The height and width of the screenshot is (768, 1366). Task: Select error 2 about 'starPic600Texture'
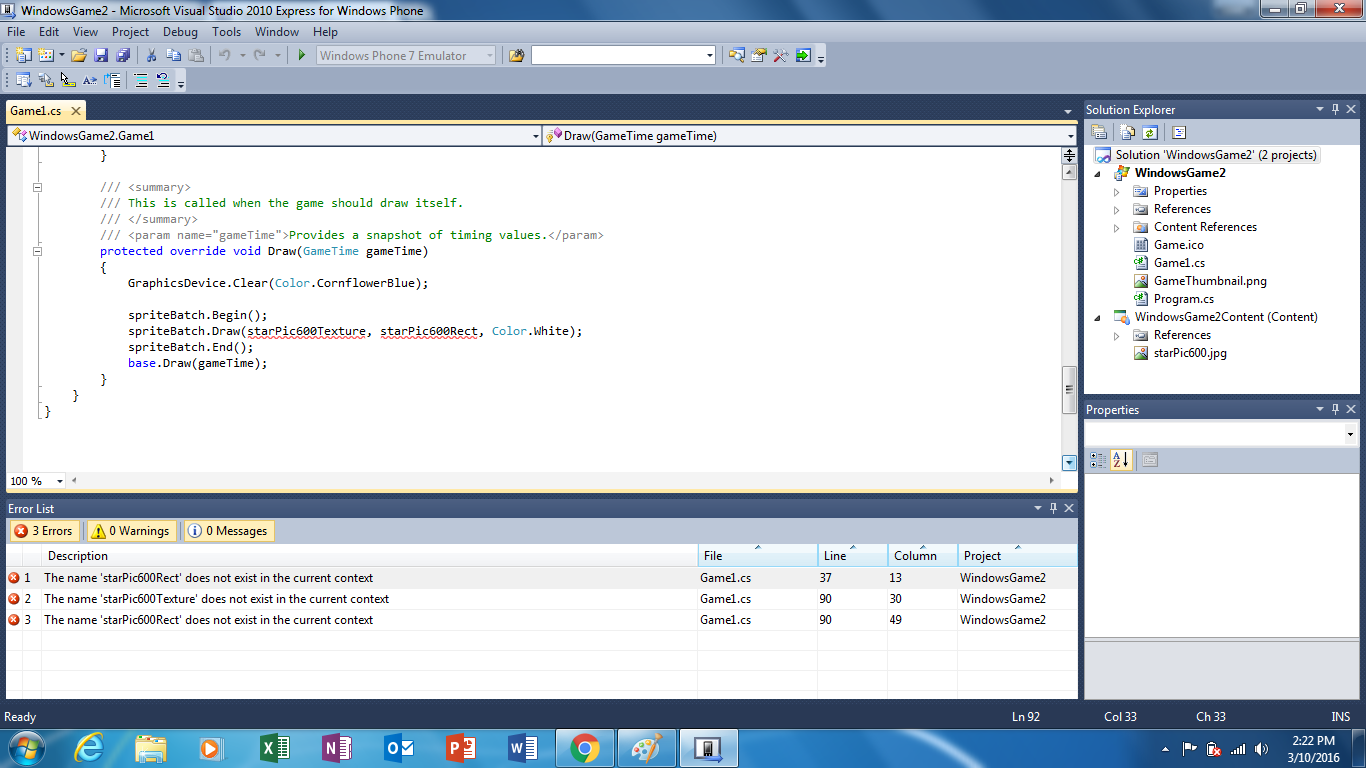(x=541, y=599)
